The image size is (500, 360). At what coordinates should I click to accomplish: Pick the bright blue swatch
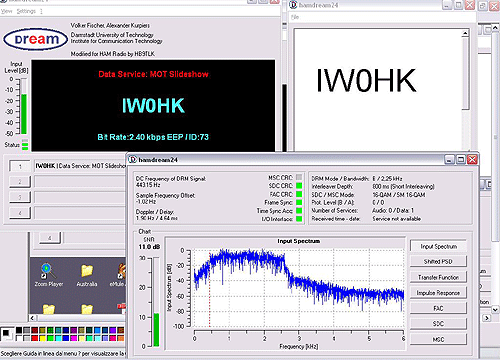[x=66, y=338]
